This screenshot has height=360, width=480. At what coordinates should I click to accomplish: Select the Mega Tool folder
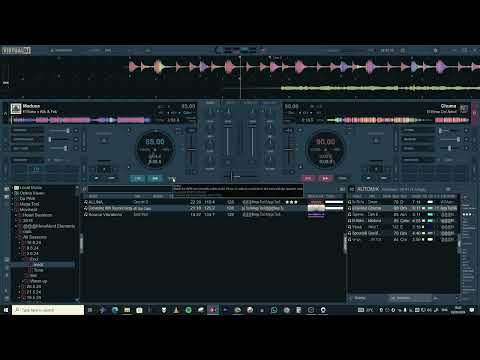pos(29,204)
